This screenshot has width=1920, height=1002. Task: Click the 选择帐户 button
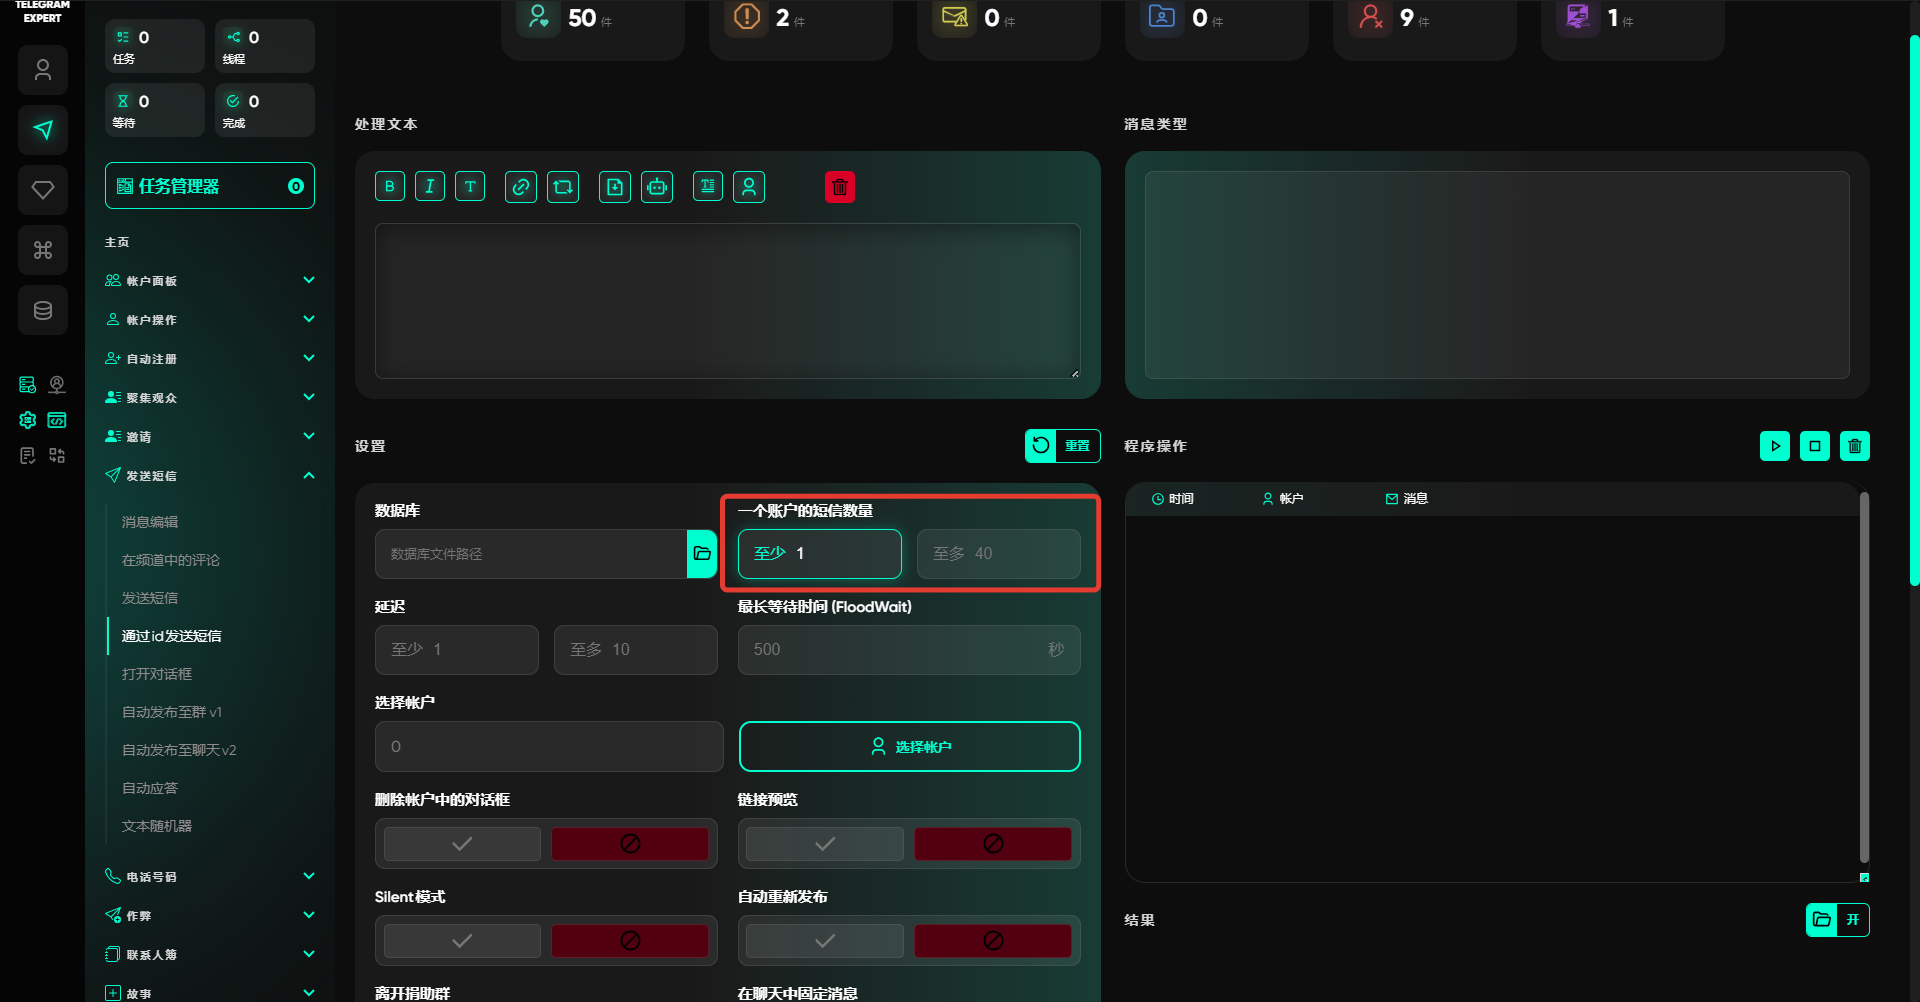point(909,747)
